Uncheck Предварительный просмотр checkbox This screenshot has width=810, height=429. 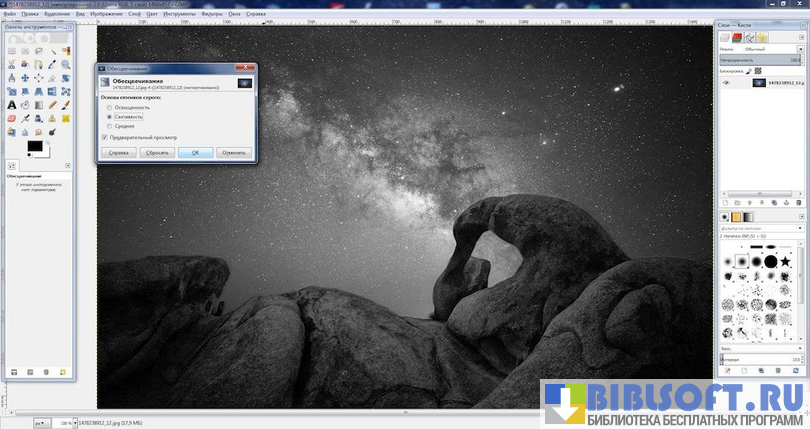click(x=105, y=137)
